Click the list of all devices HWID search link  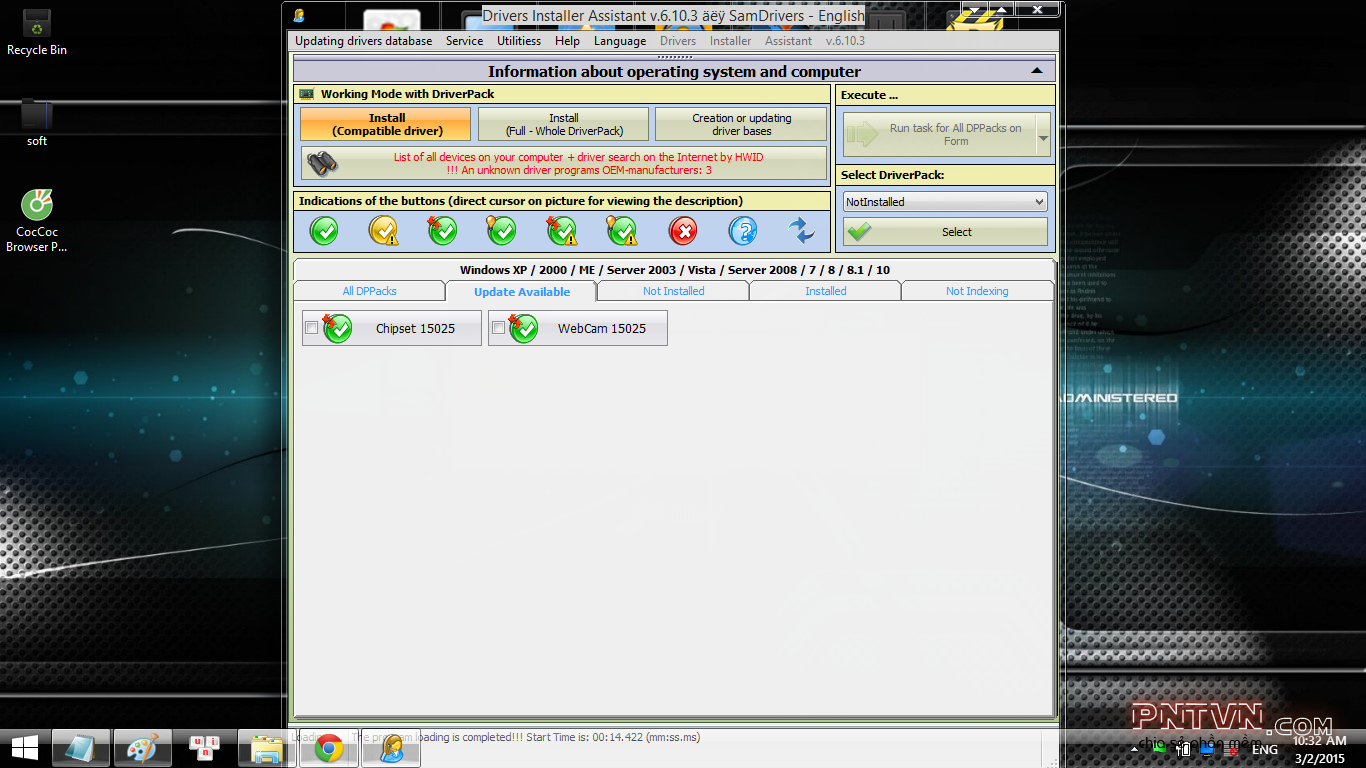point(564,163)
